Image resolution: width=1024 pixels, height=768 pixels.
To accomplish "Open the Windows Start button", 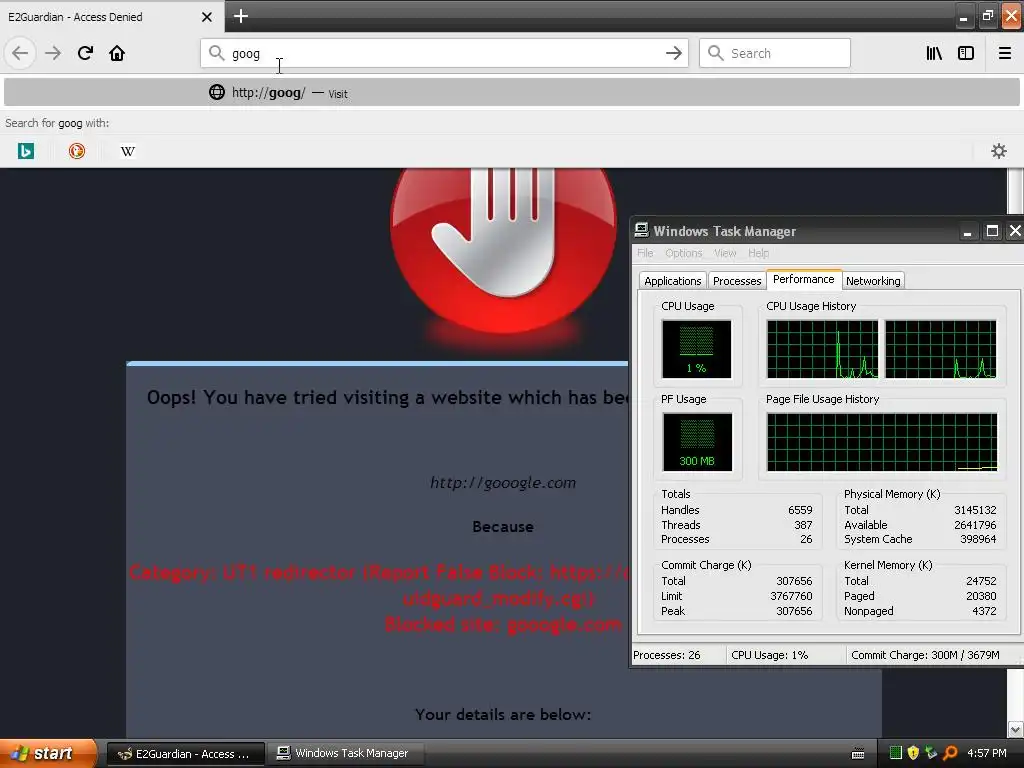I will point(48,753).
